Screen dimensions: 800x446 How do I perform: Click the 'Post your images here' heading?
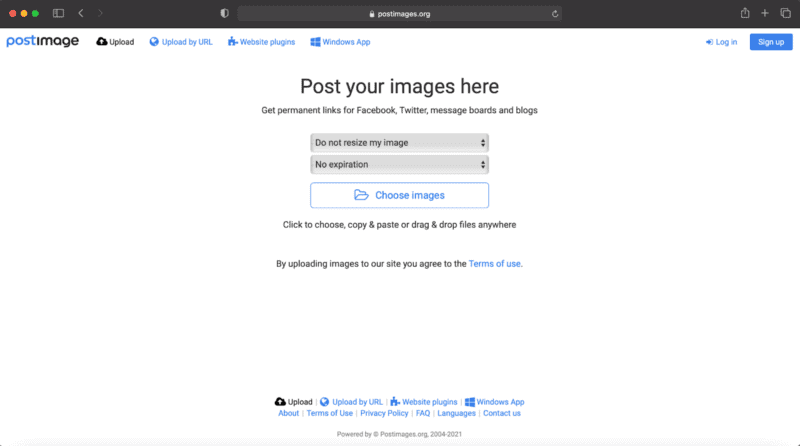tap(399, 86)
